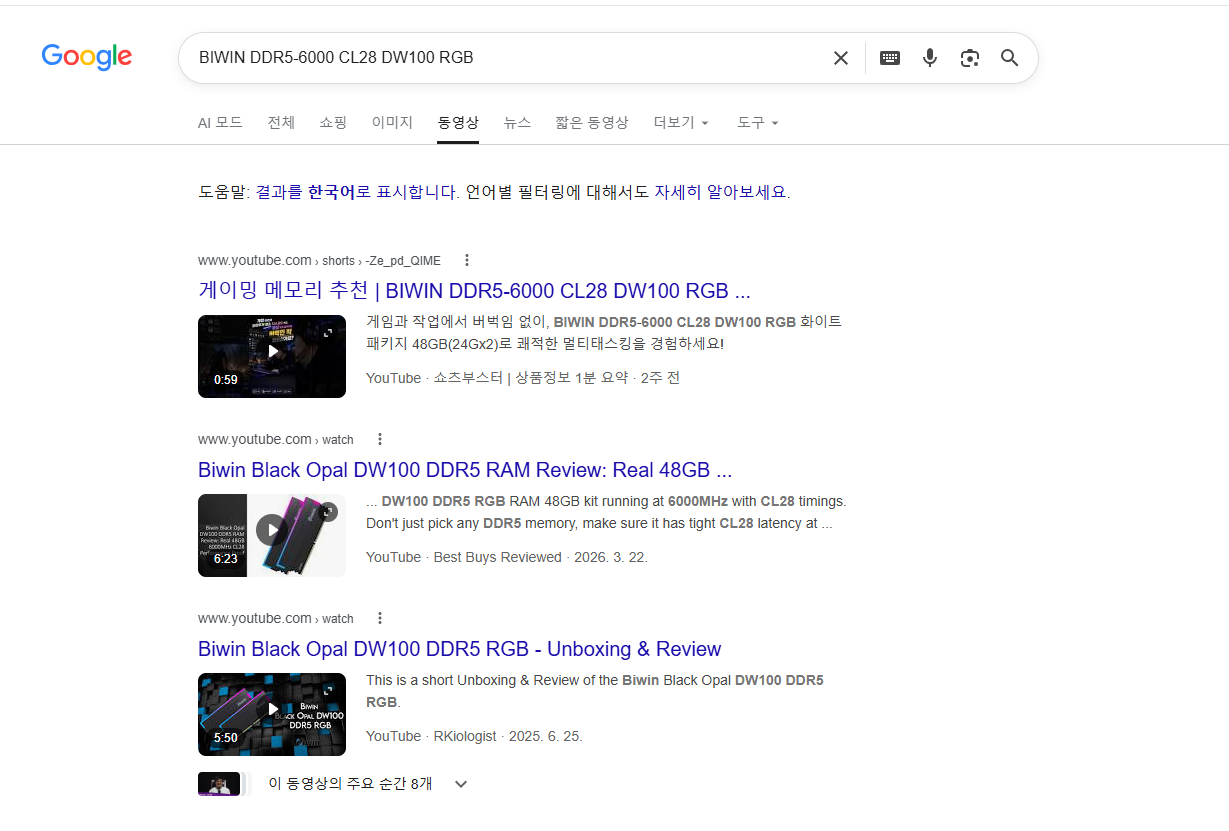Open image search with camera lens icon
This screenshot has width=1229, height=831.
pos(969,58)
